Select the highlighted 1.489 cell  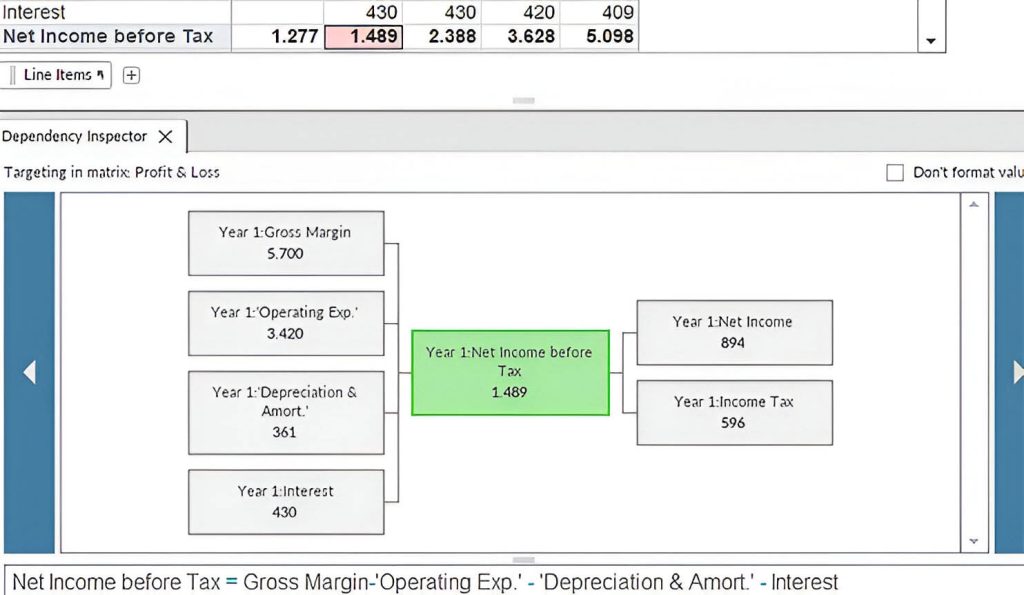click(x=362, y=38)
